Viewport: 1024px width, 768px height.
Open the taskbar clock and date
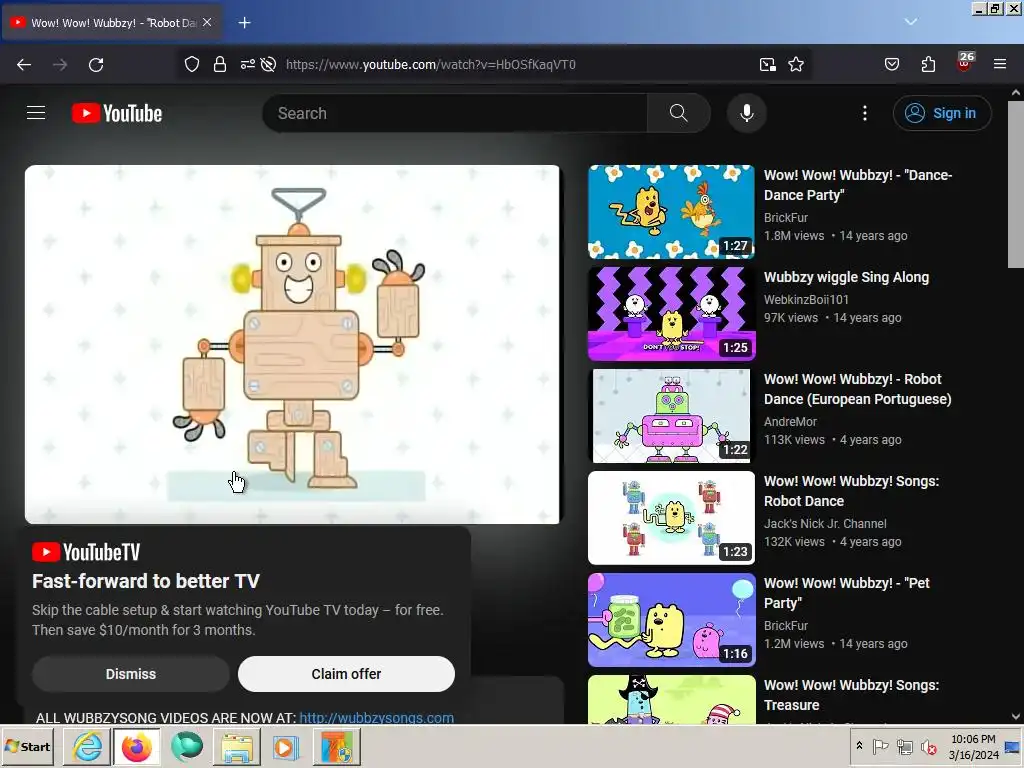(x=973, y=746)
